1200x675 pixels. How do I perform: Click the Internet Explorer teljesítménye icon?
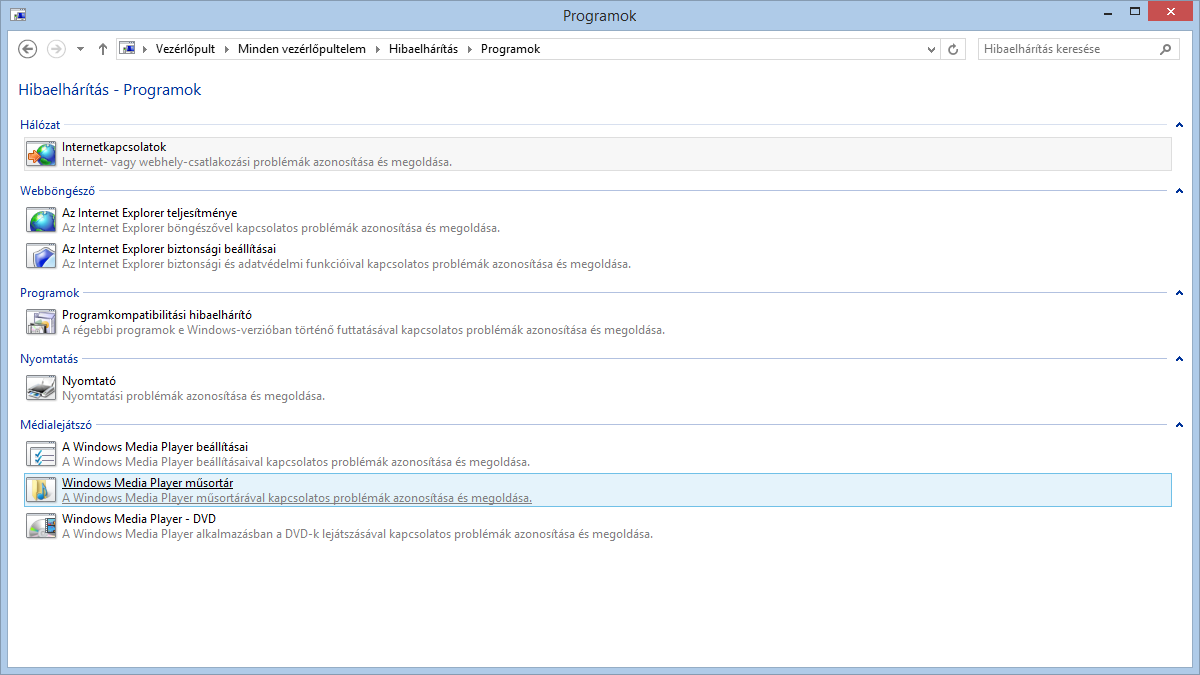(41, 220)
